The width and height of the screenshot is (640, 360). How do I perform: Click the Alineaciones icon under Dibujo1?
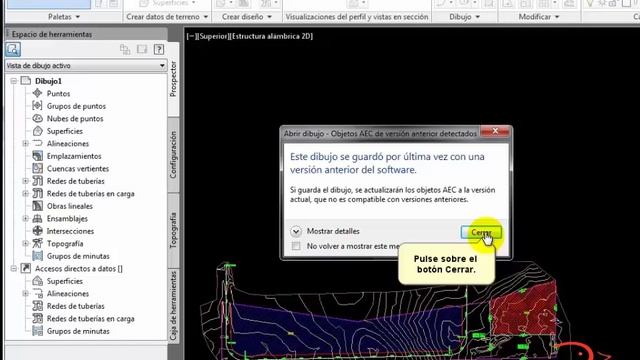tap(38, 143)
